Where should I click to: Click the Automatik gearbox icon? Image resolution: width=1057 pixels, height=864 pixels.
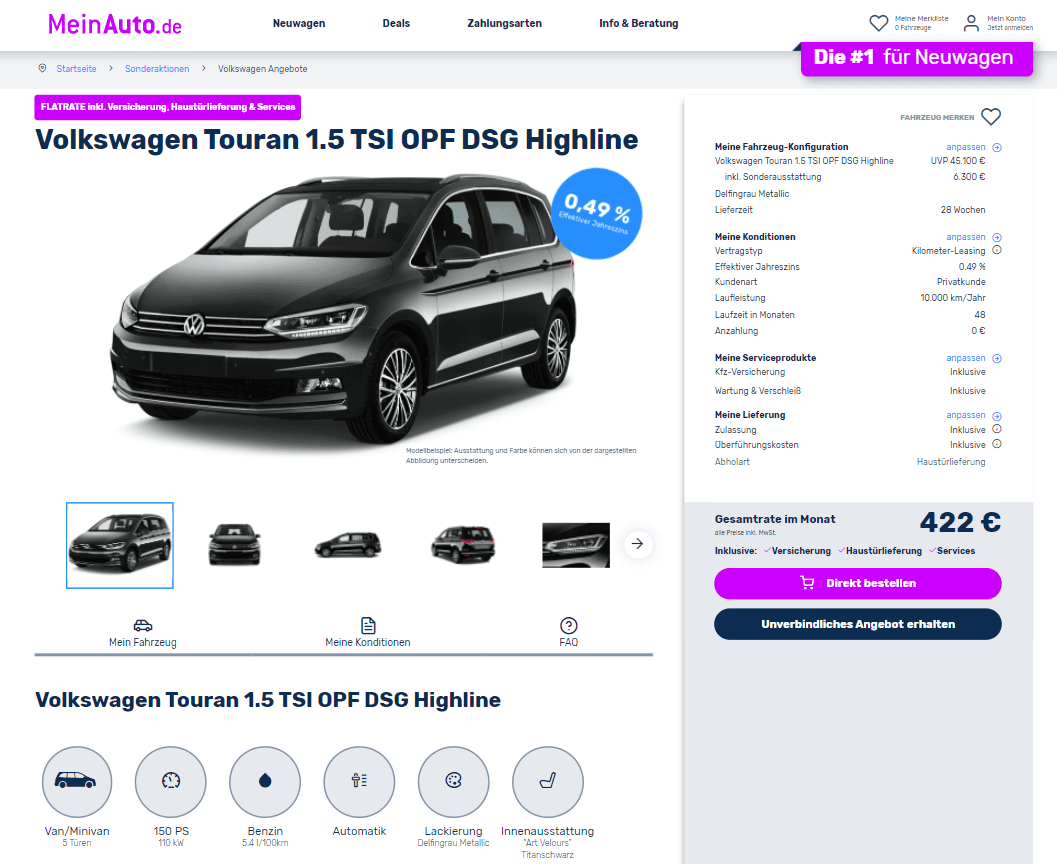(359, 781)
